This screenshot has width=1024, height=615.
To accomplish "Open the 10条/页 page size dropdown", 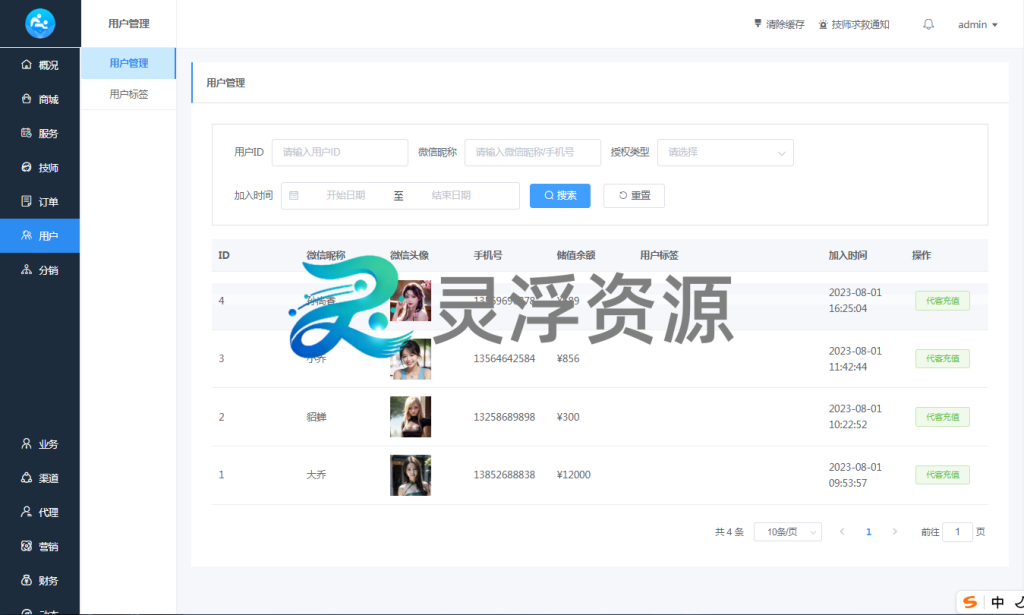I will click(788, 532).
